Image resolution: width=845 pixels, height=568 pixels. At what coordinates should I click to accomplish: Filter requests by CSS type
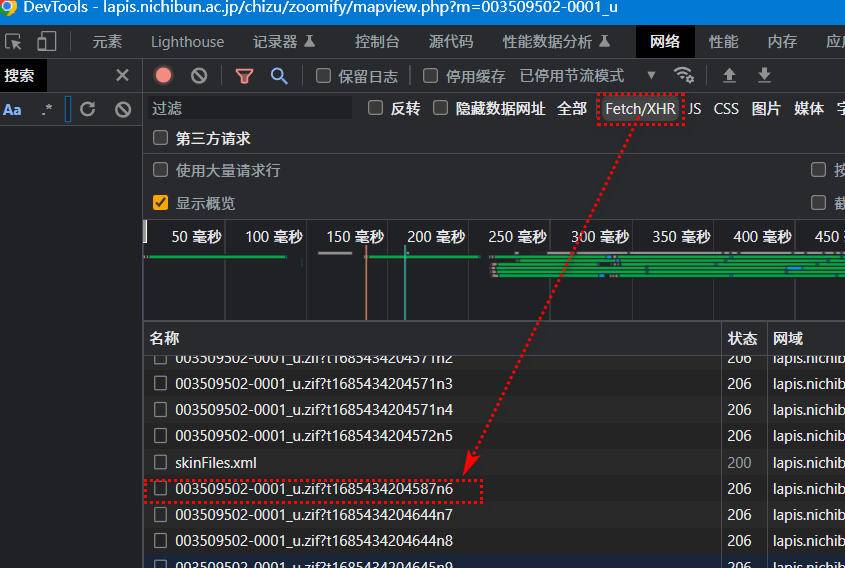pyautogui.click(x=726, y=108)
